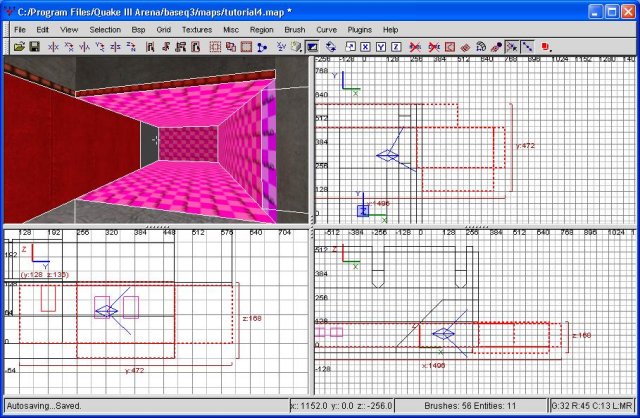Put caps on the current patch
The width and height of the screenshot is (640, 418).
pyautogui.click(x=496, y=47)
